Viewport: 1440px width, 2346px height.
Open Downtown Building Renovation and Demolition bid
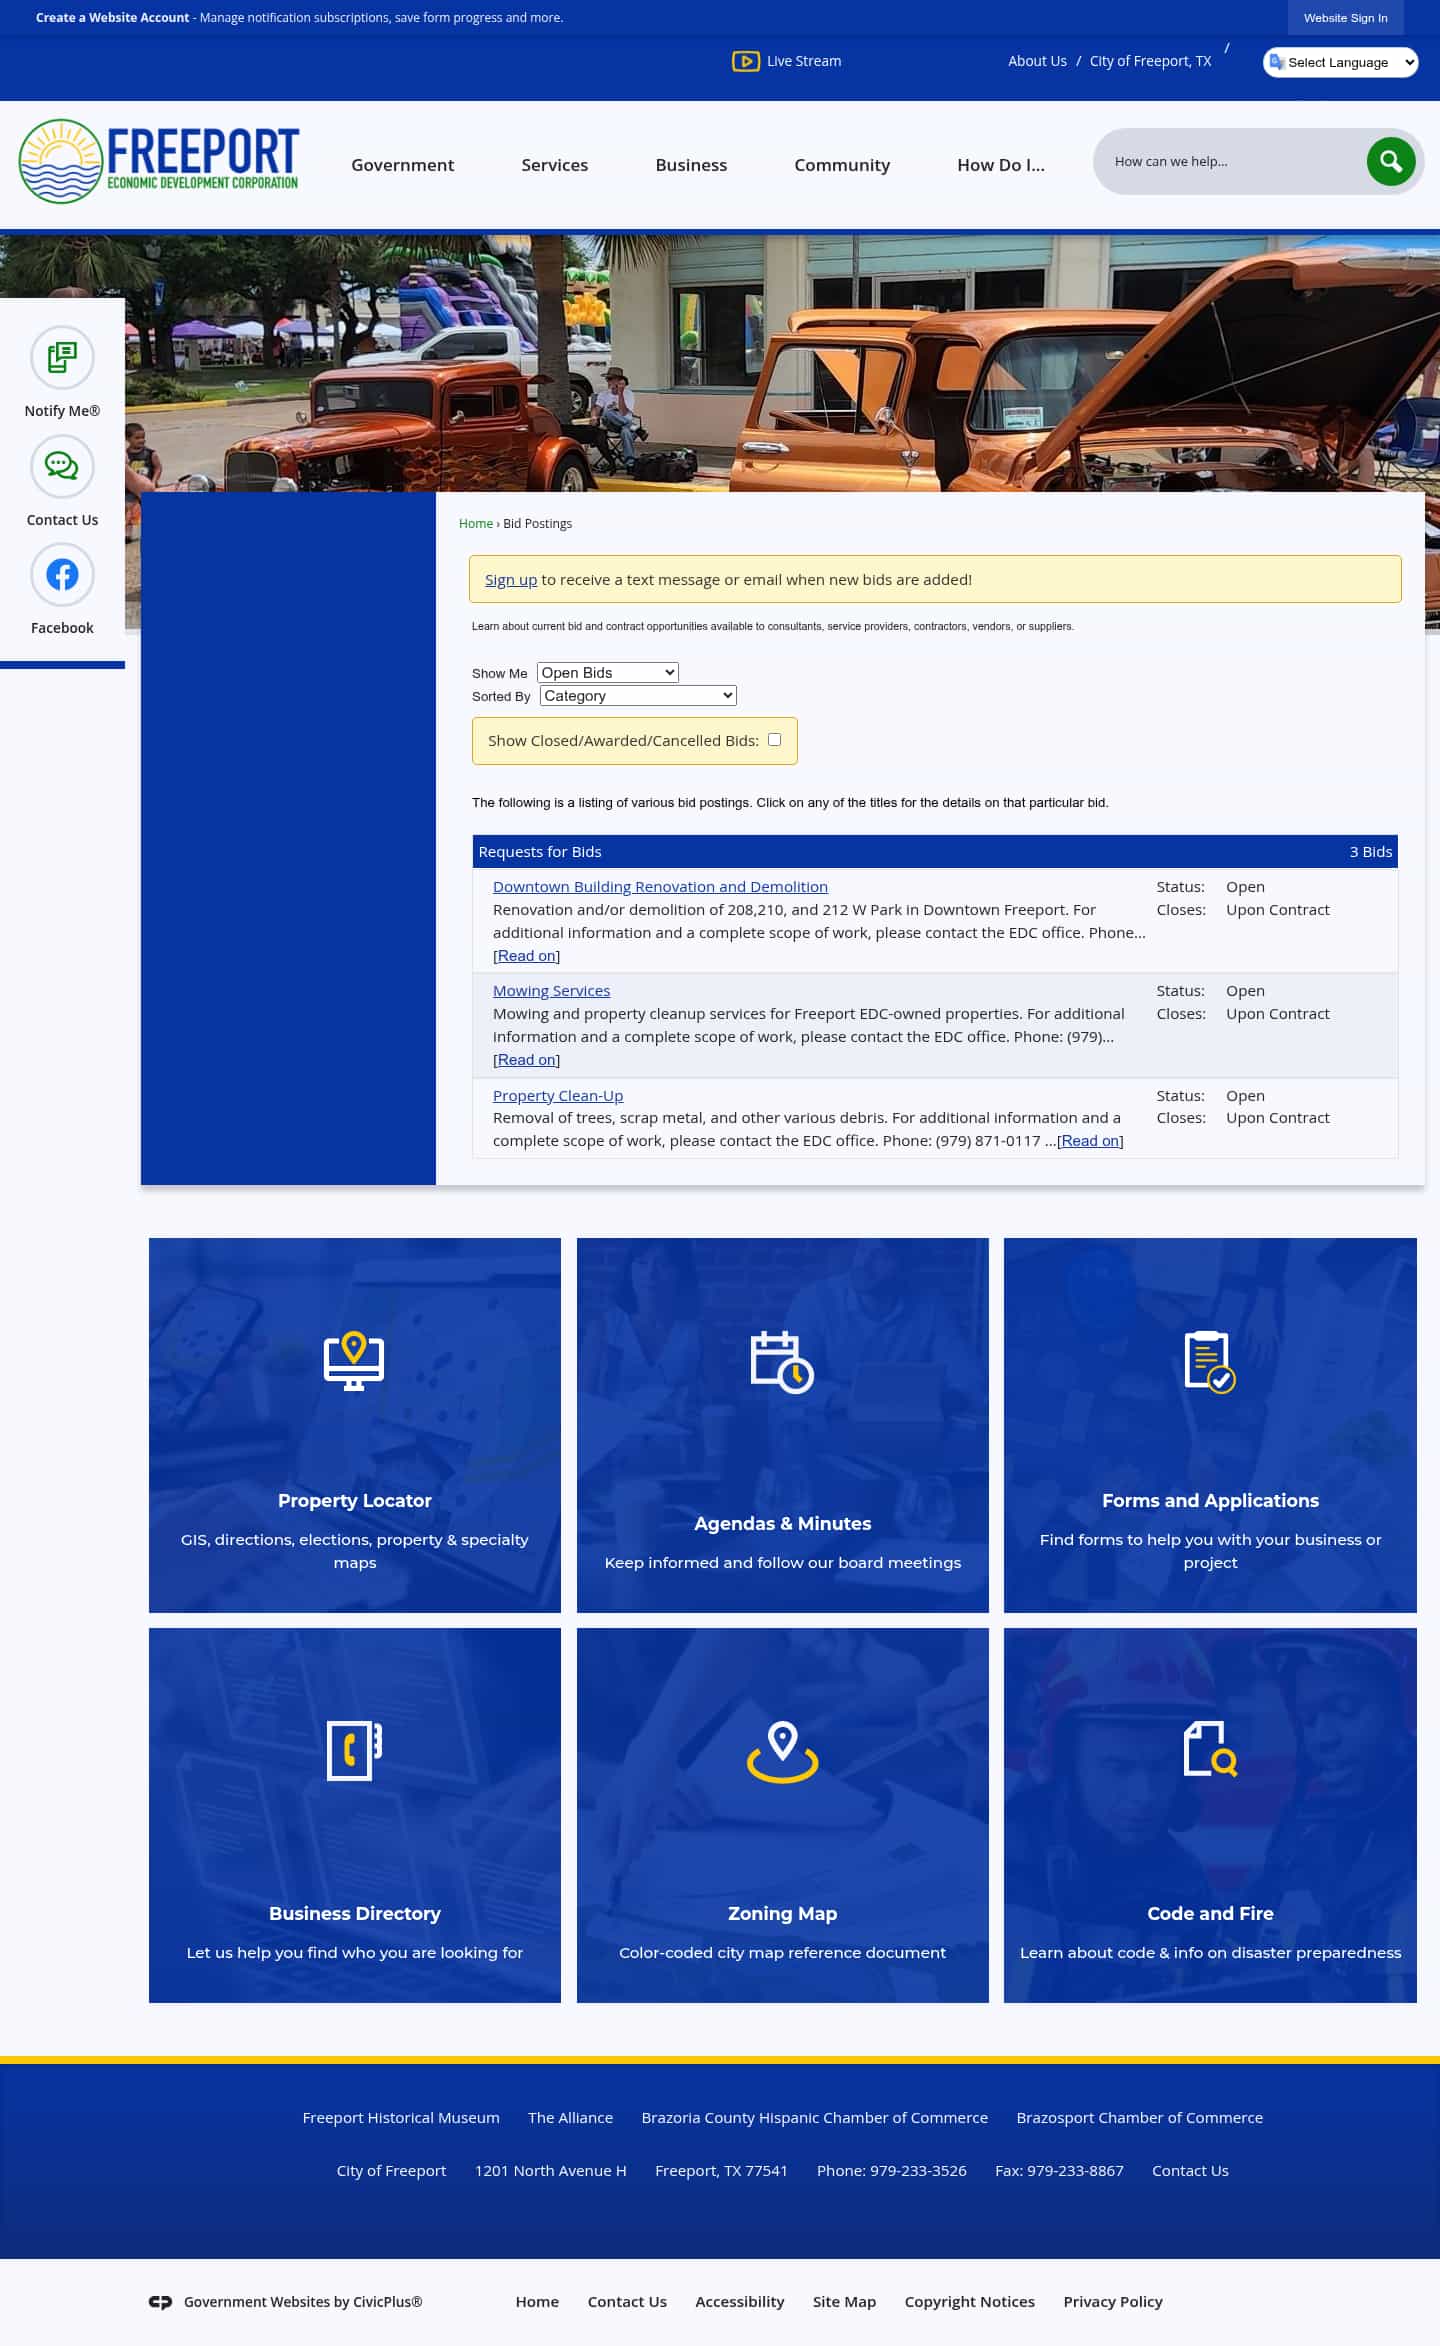tap(660, 886)
